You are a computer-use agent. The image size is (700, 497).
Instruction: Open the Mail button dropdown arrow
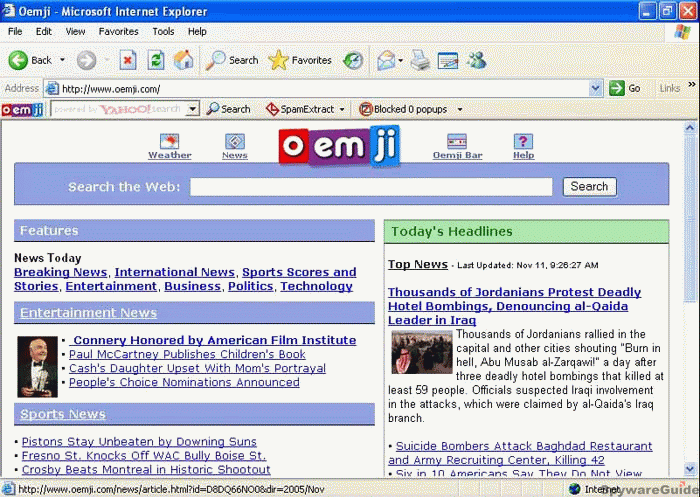point(400,60)
